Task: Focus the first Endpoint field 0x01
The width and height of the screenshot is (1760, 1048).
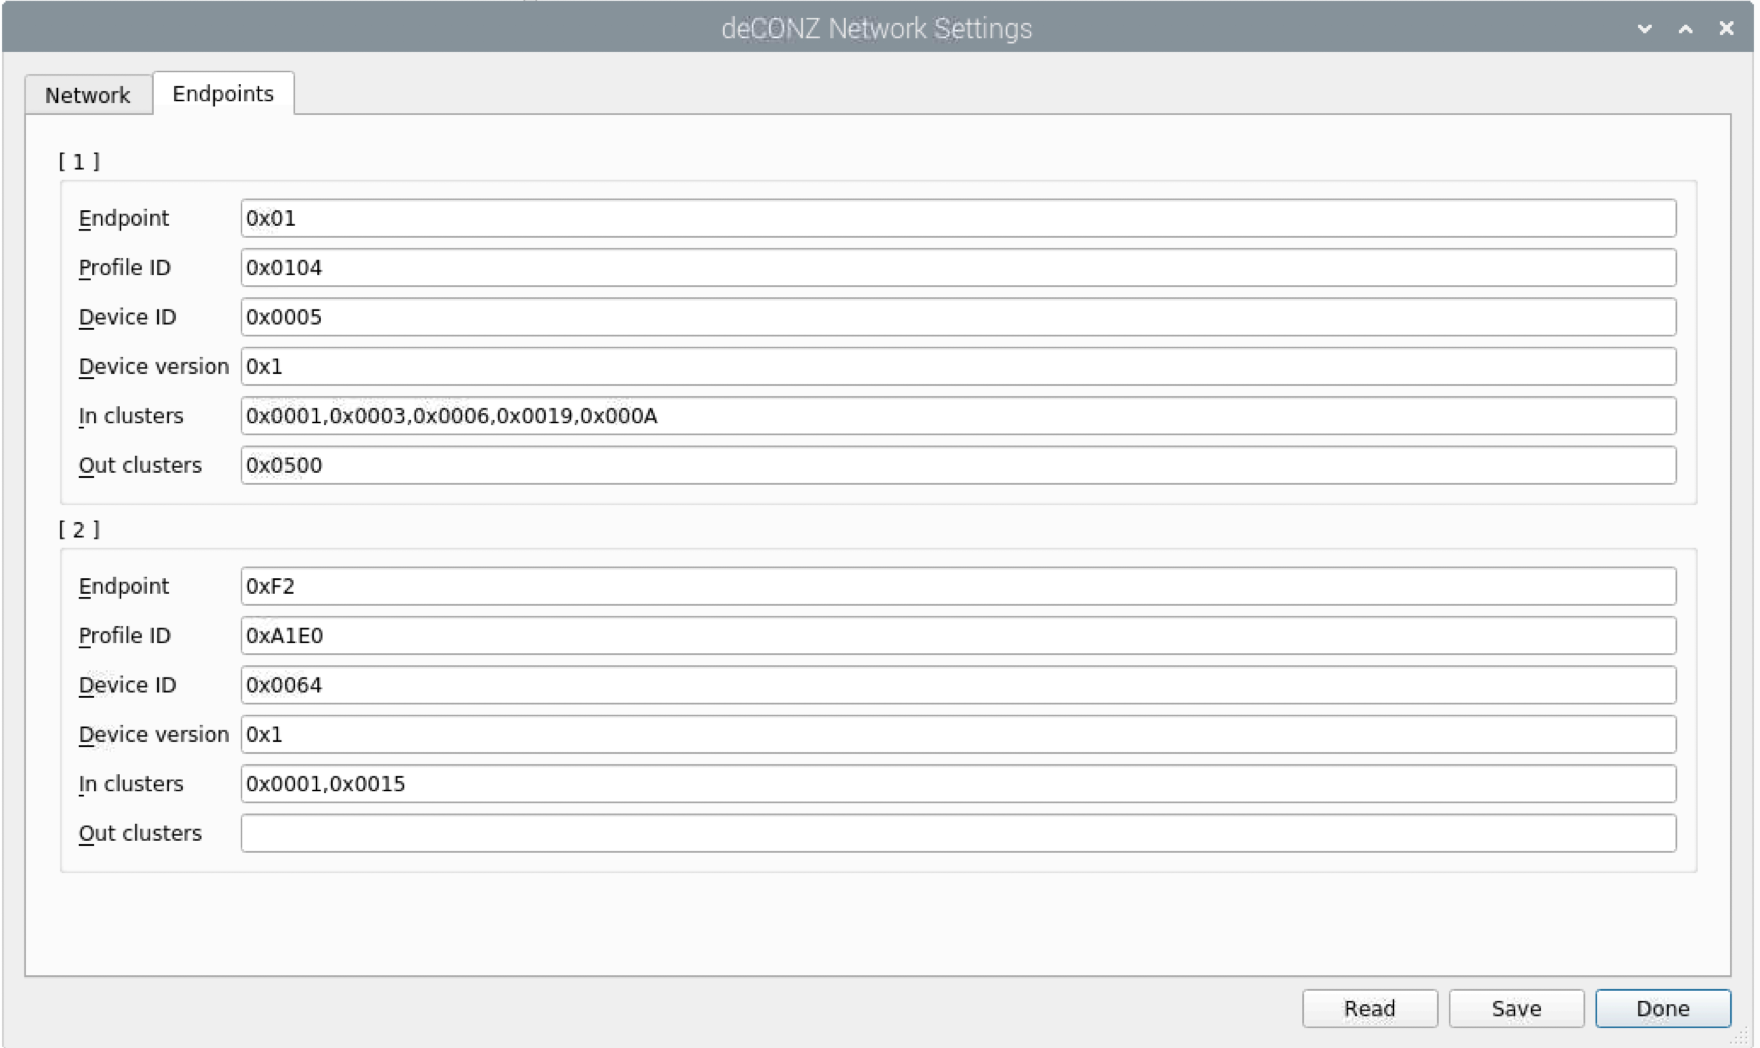Action: click(x=957, y=218)
